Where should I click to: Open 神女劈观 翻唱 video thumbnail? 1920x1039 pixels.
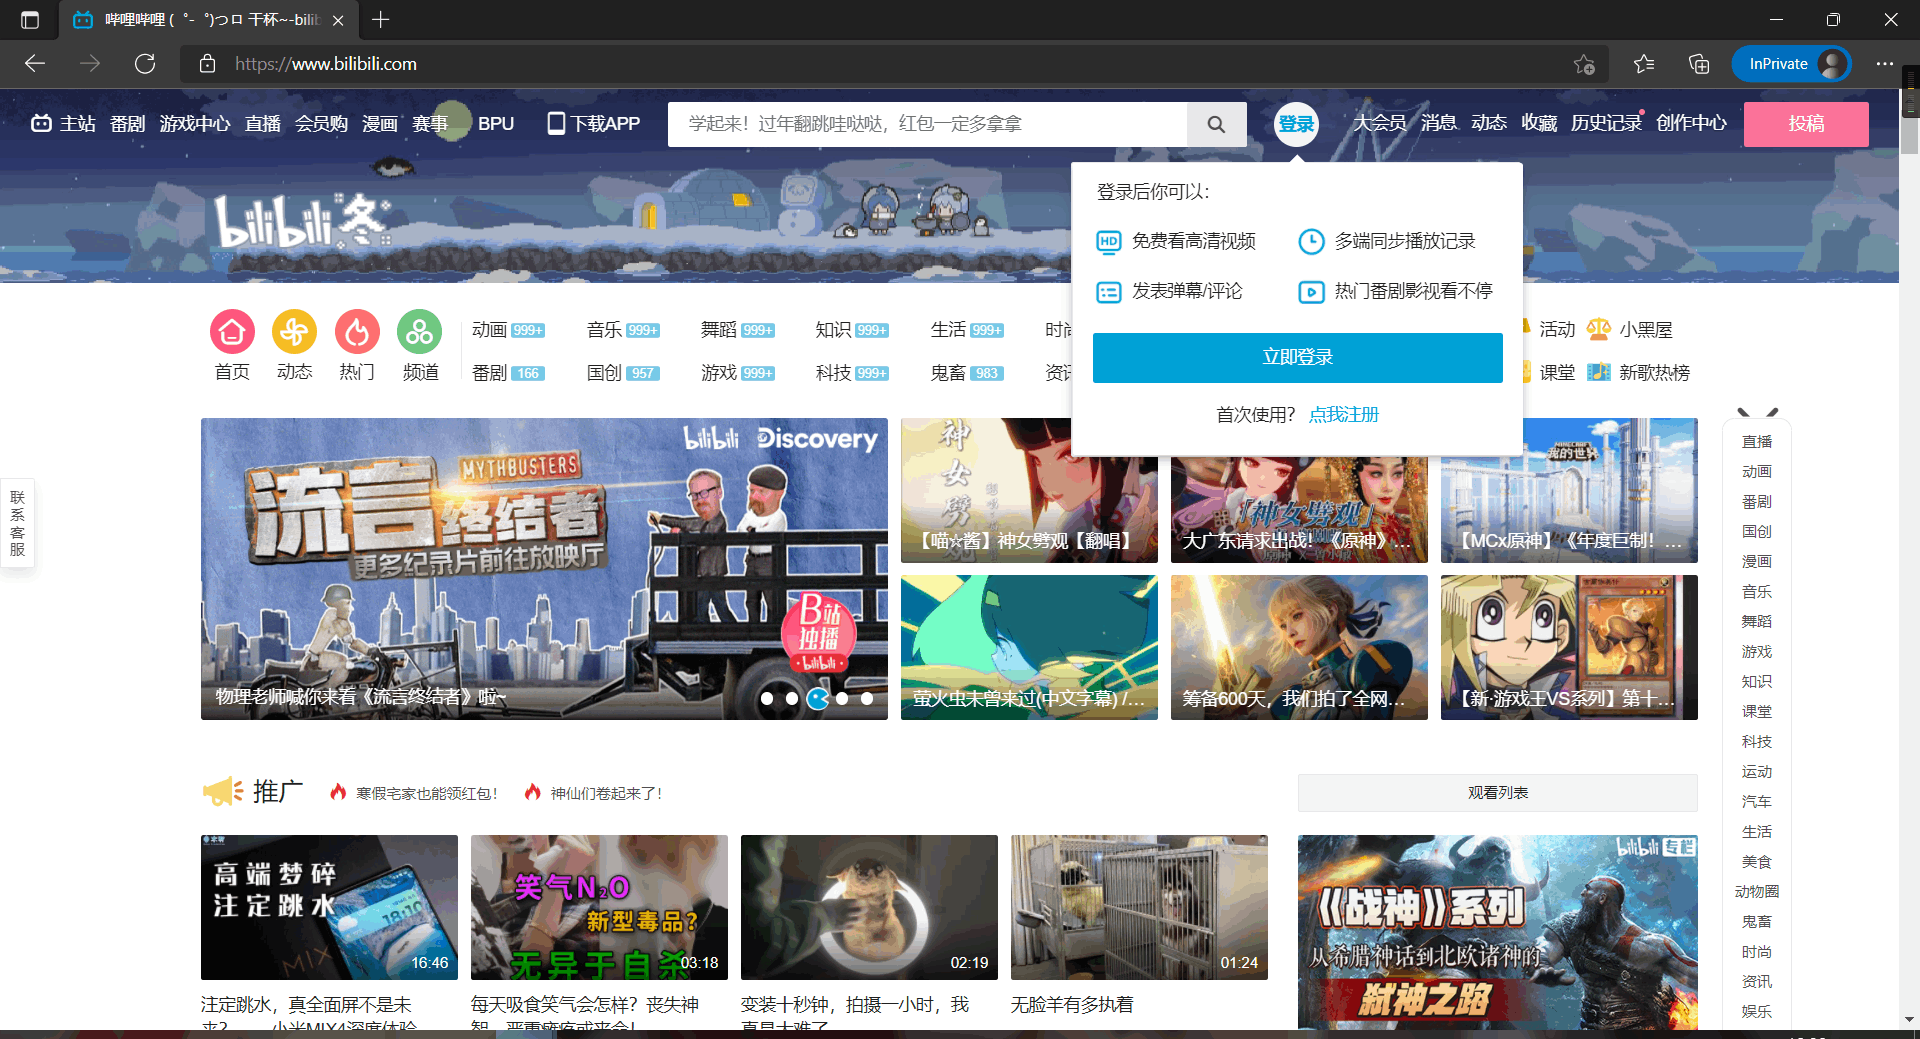point(1029,490)
